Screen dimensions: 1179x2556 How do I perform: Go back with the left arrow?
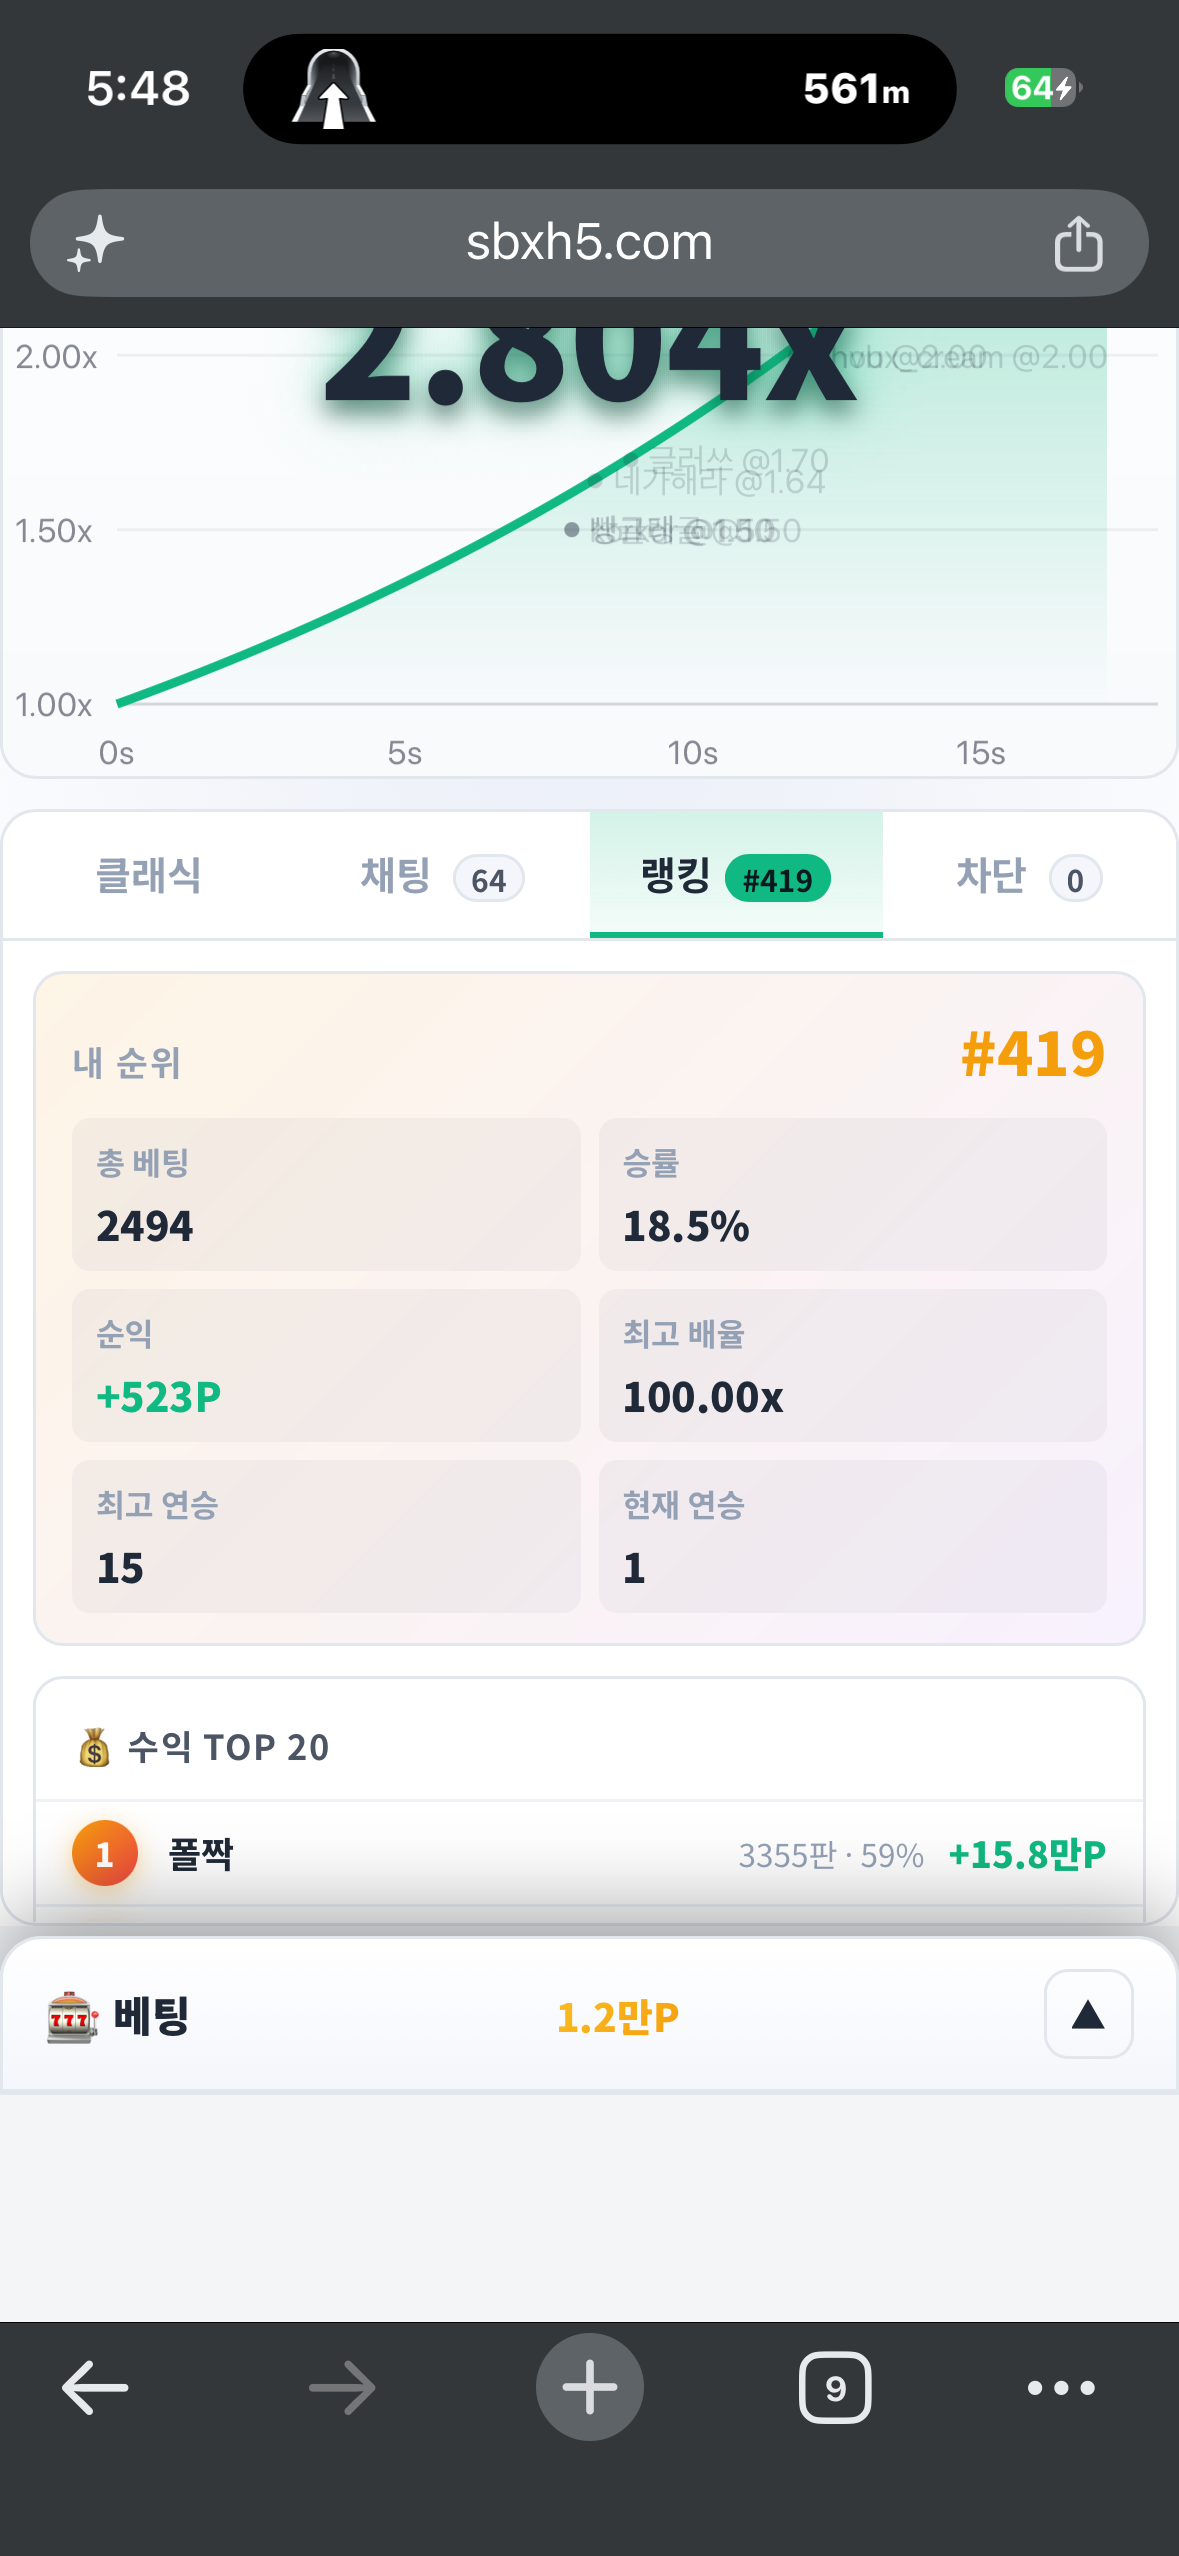coord(95,2388)
